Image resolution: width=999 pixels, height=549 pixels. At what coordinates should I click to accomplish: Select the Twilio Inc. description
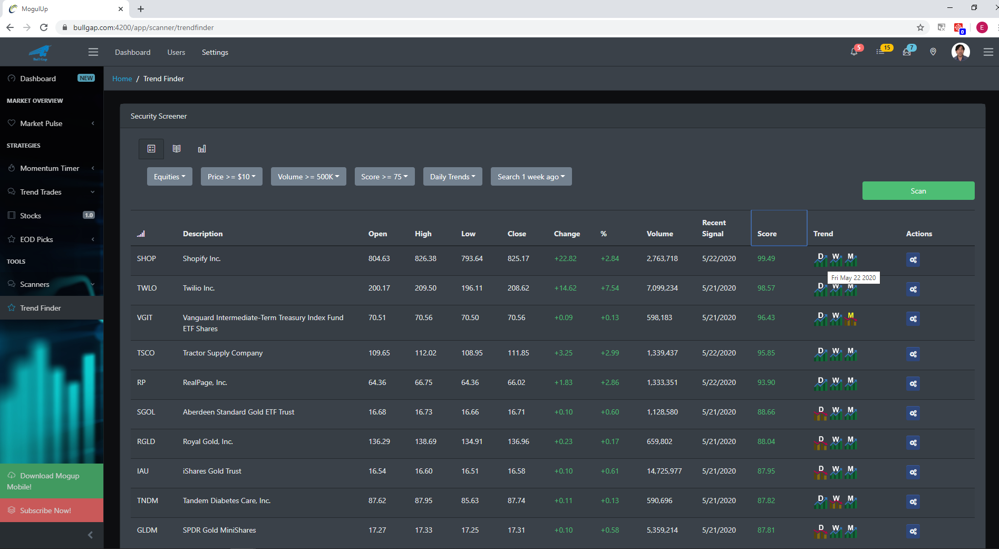tap(198, 288)
